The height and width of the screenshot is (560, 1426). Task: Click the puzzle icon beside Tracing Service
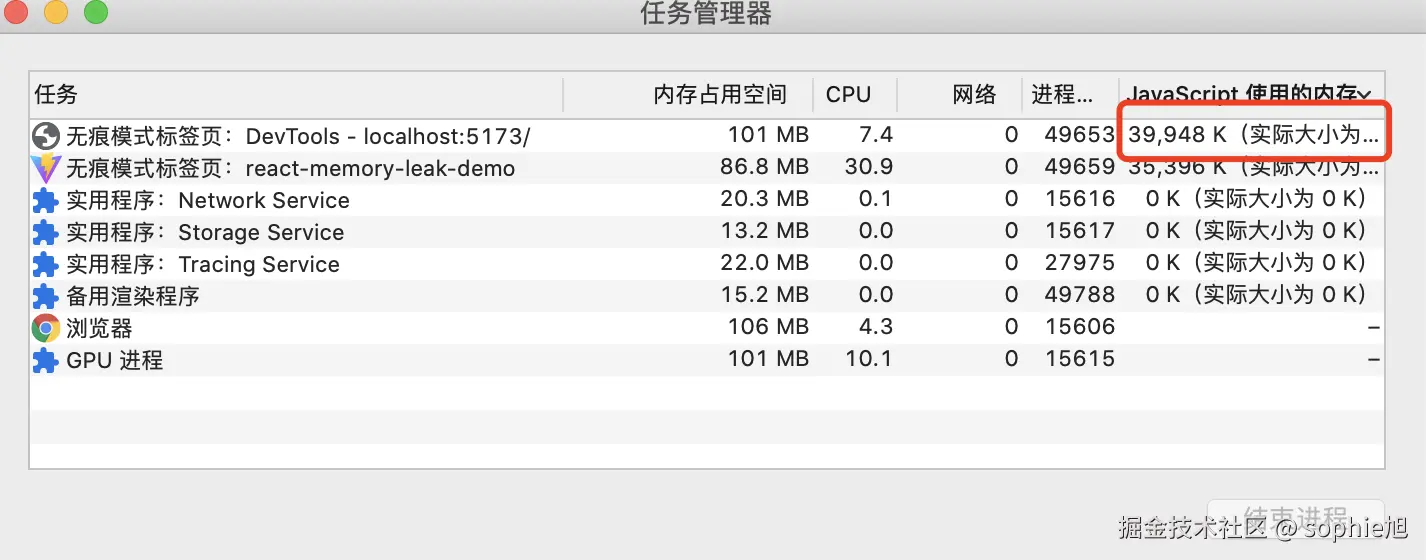coord(46,264)
